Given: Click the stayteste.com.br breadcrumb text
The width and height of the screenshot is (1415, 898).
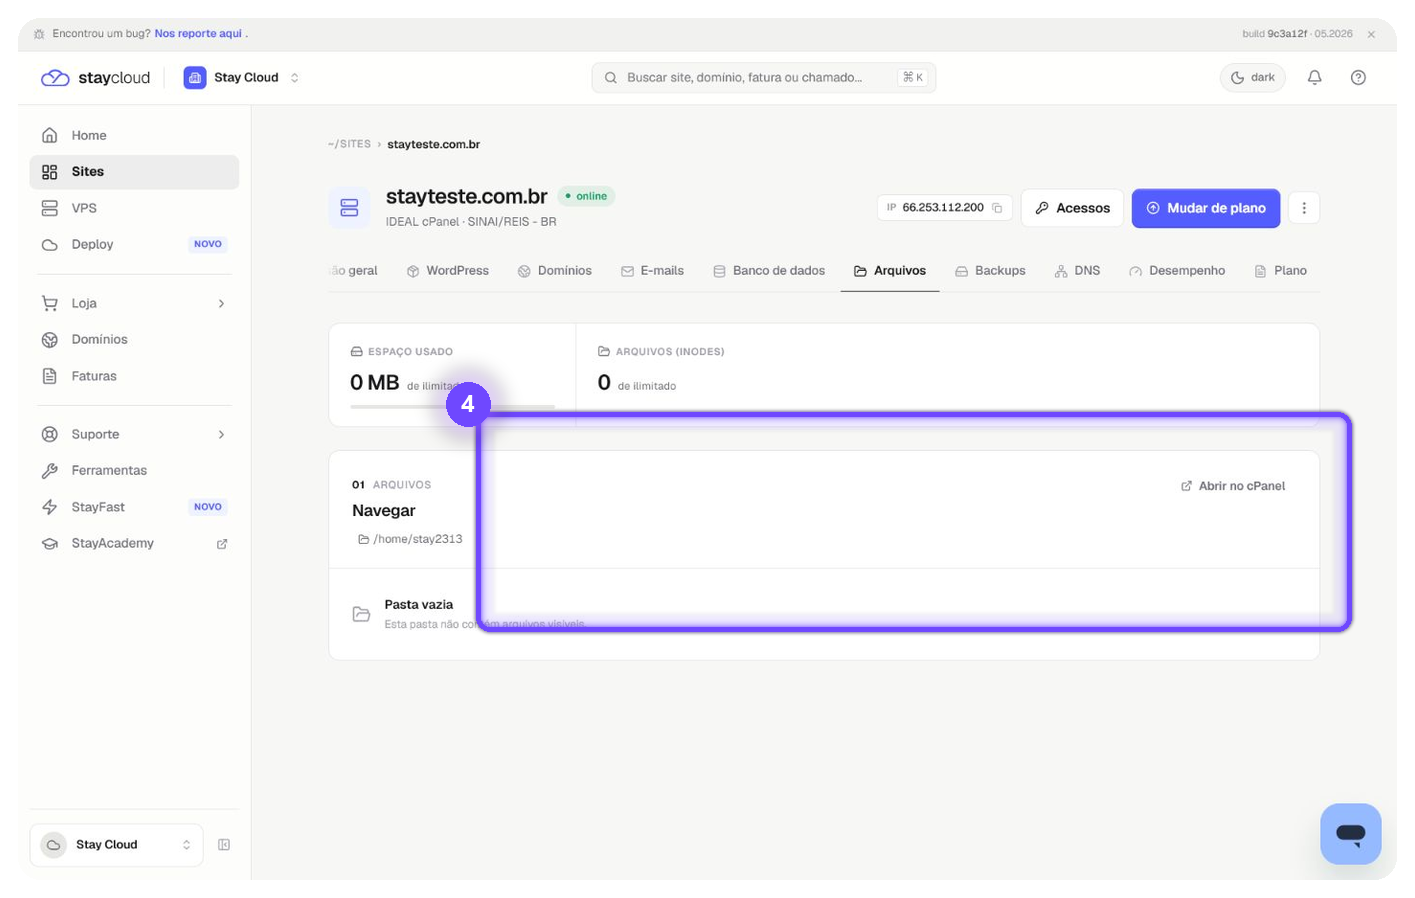Looking at the screenshot, I should (x=433, y=144).
